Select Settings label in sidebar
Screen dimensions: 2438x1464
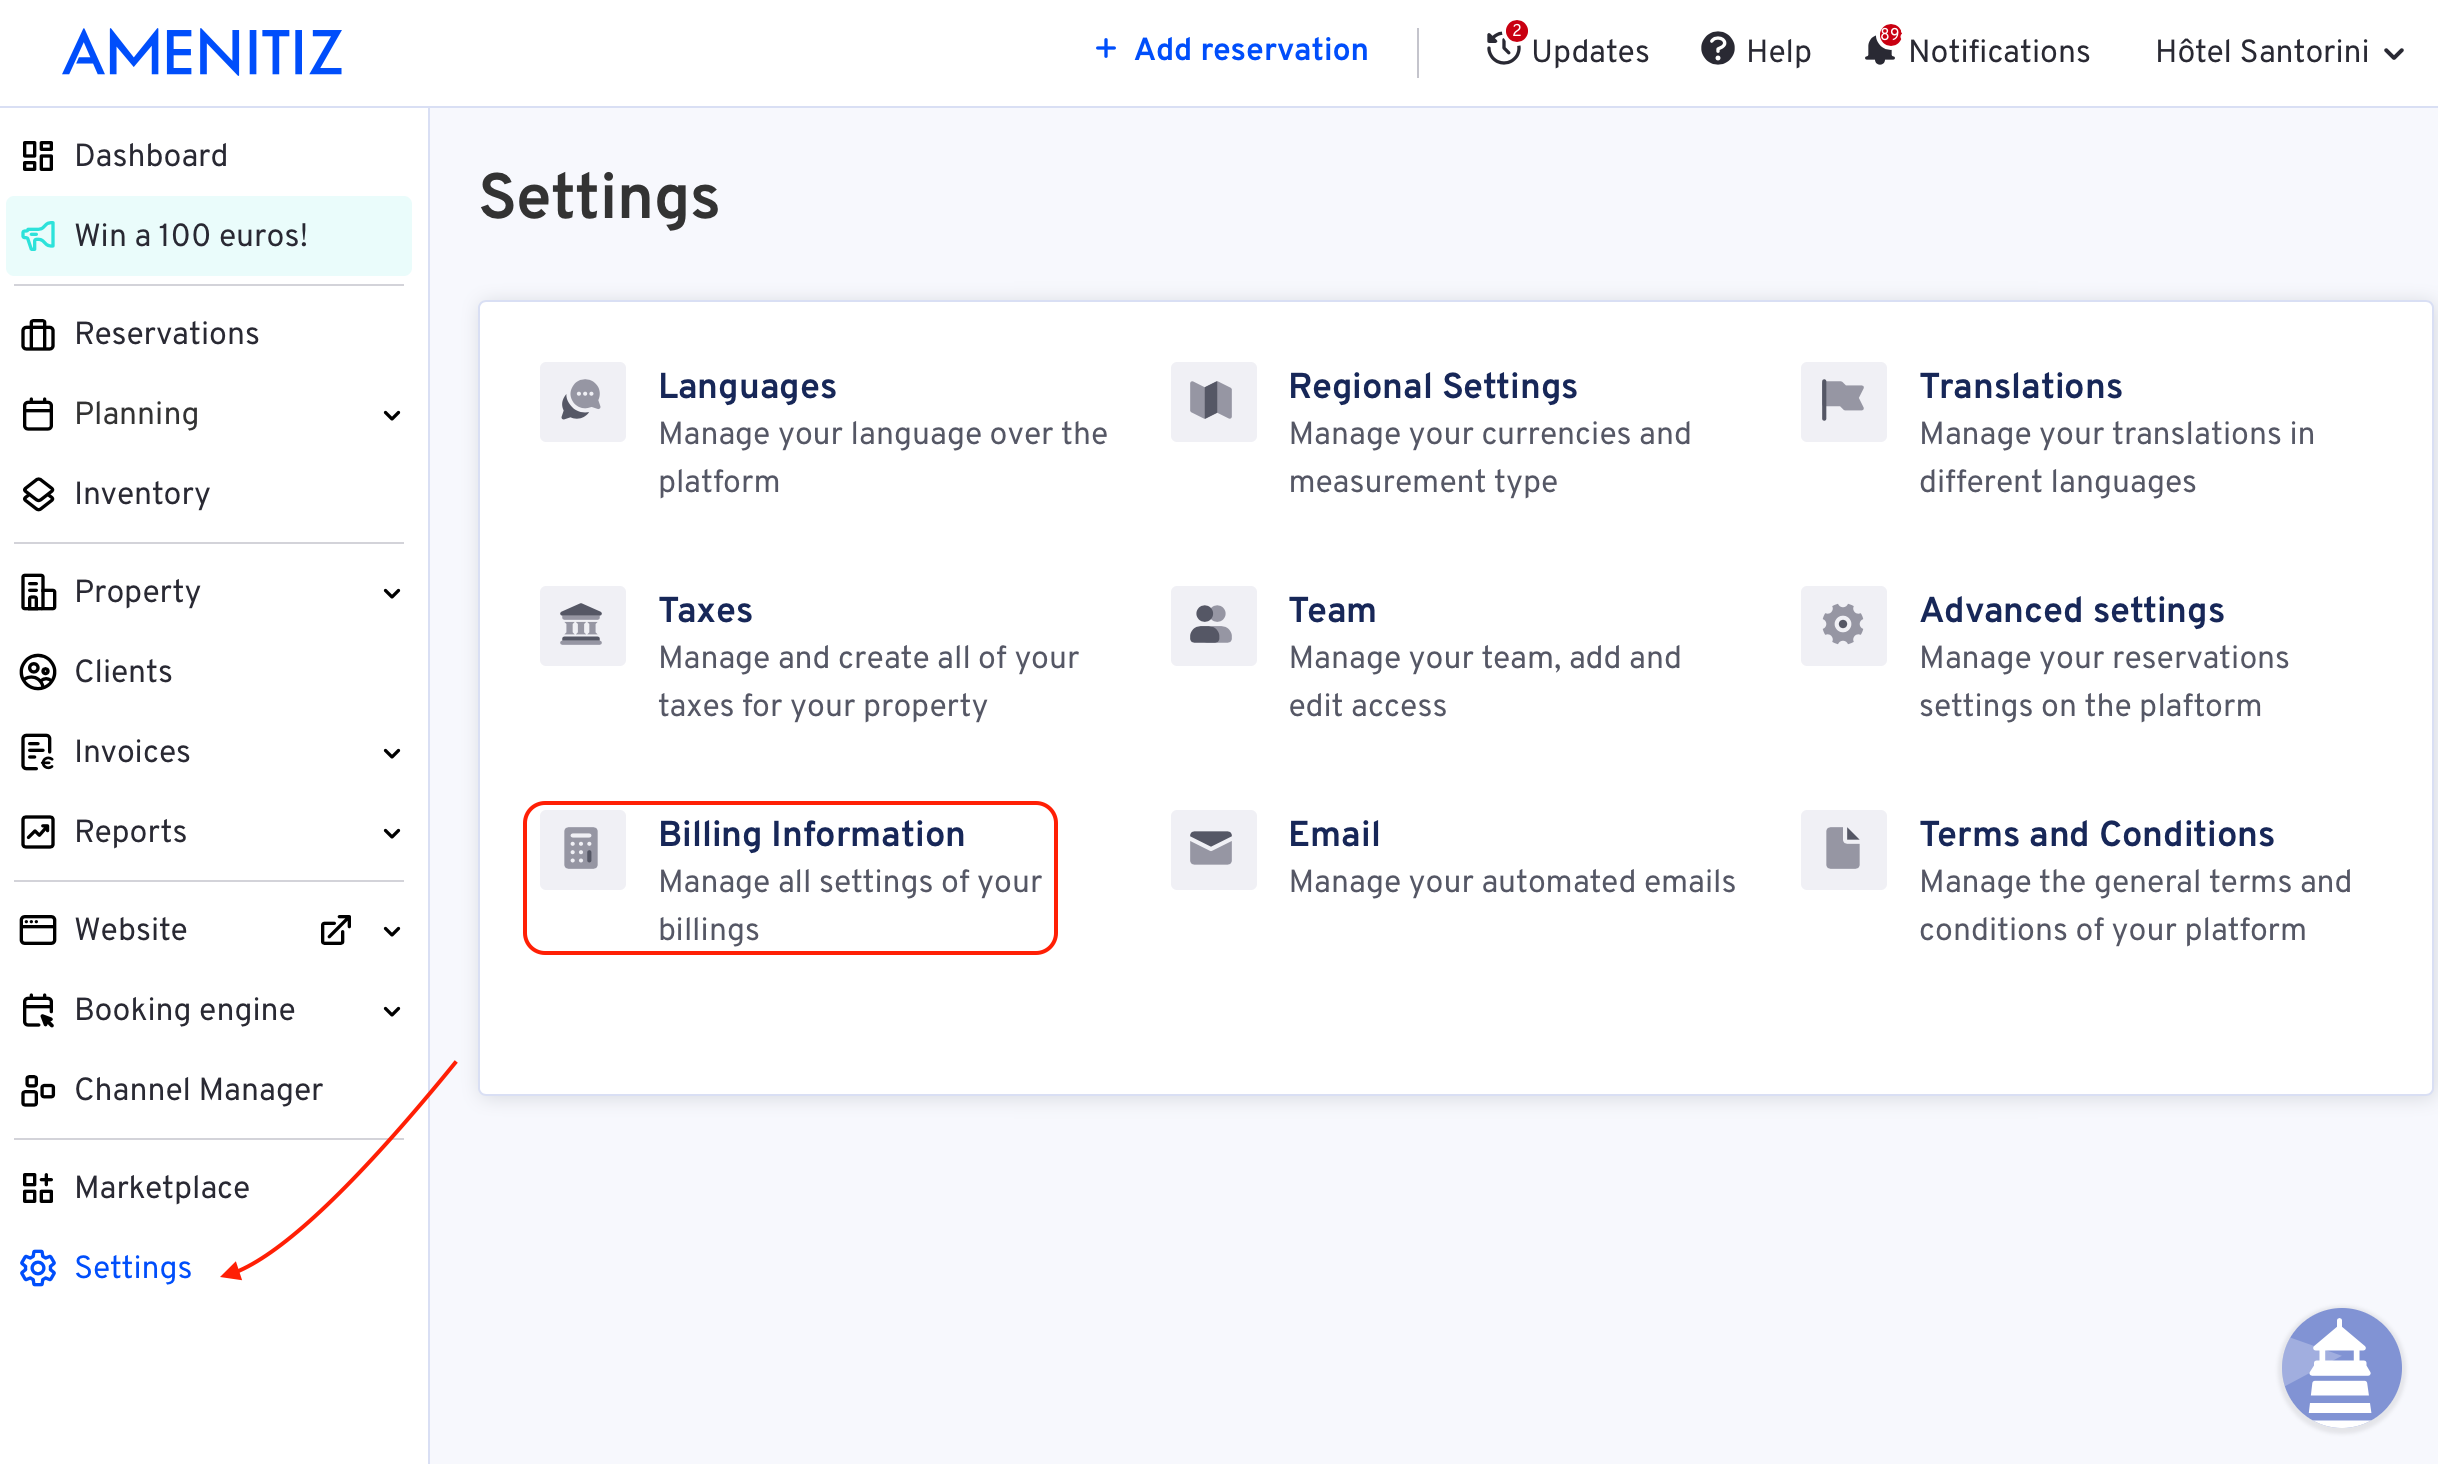coord(133,1268)
